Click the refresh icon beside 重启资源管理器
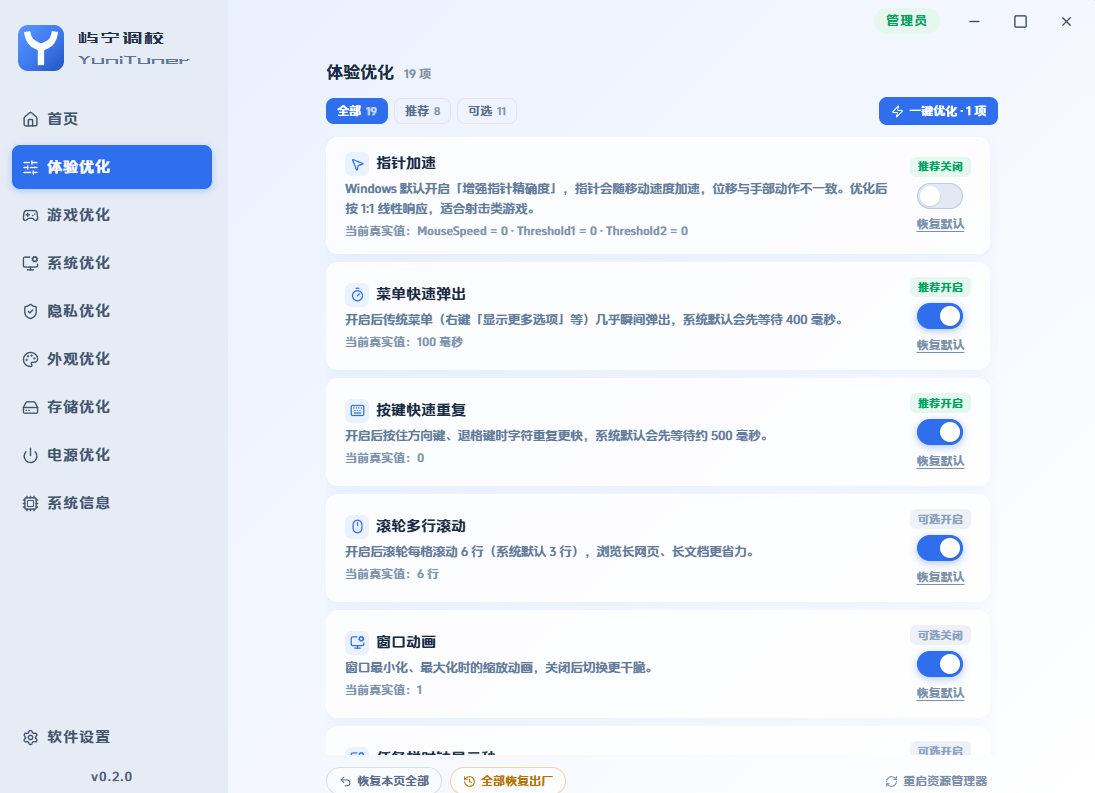Screen dimensions: 1095x793 tap(891, 781)
